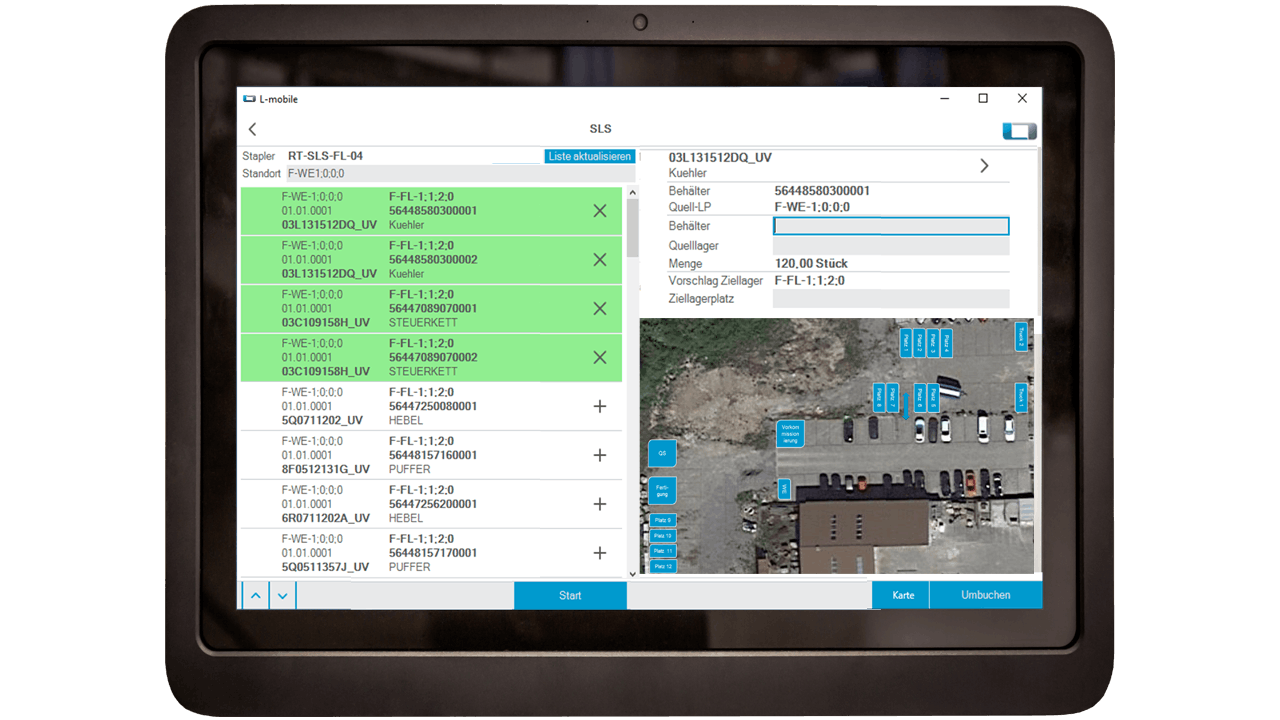This screenshot has height=720, width=1280.
Task: Select row 5Q0511357J_UV PUFFER
Action: [431, 553]
